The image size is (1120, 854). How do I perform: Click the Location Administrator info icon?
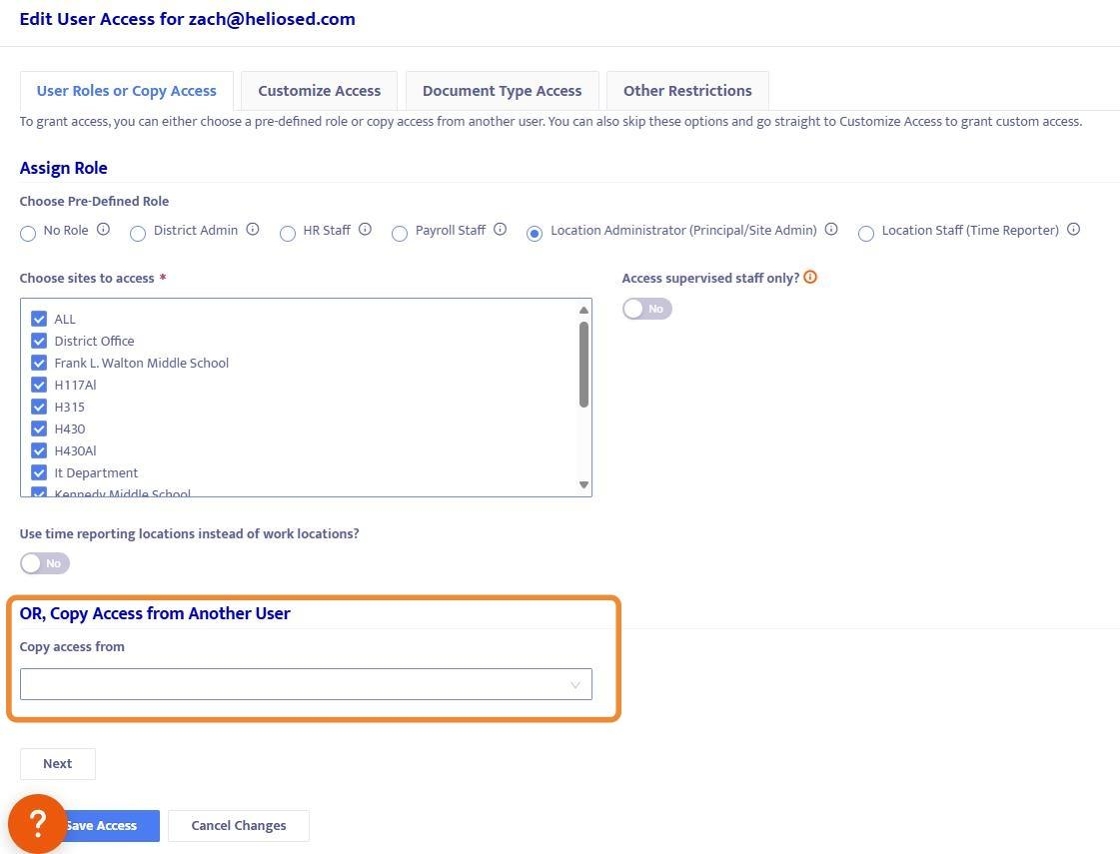[831, 230]
